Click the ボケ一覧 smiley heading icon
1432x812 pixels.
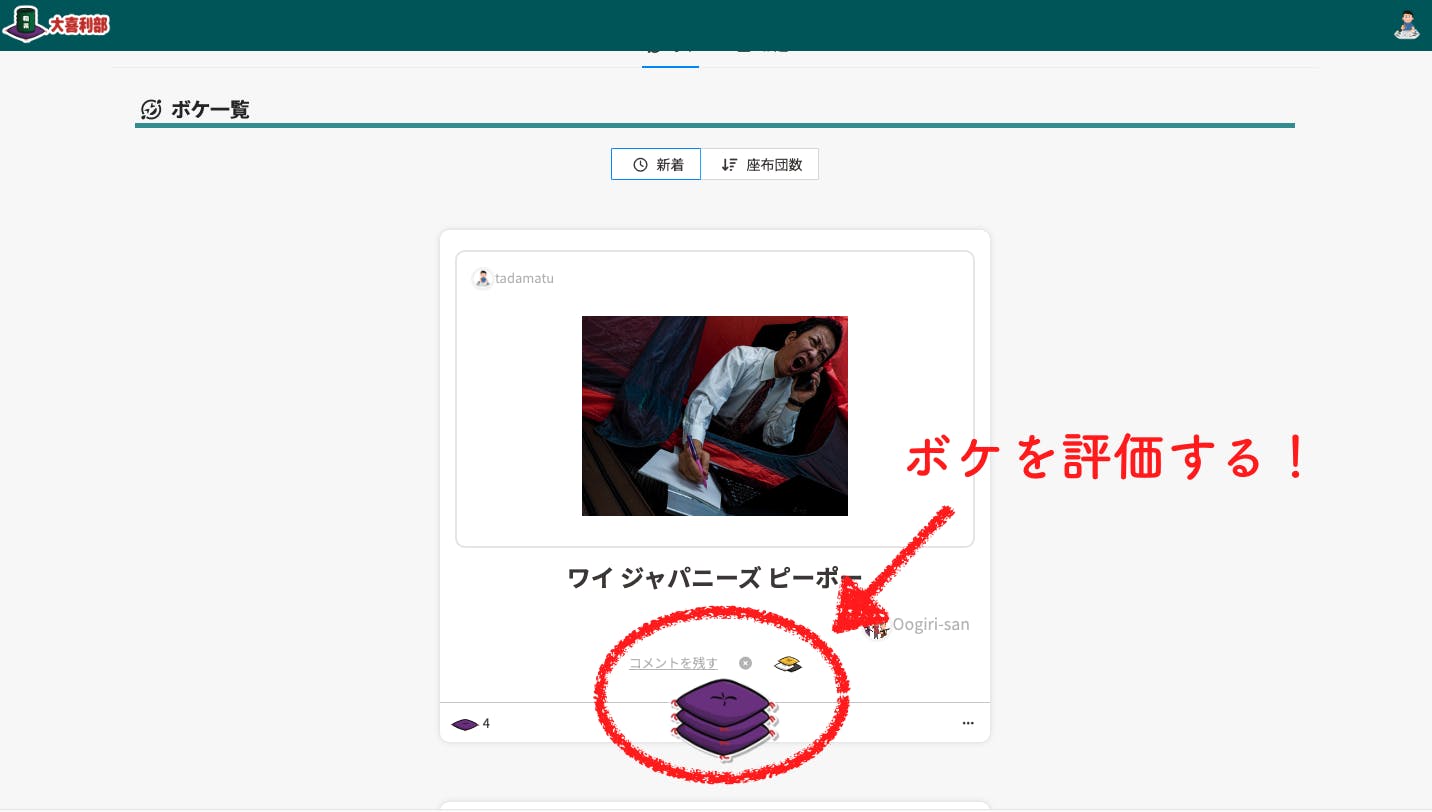click(151, 110)
